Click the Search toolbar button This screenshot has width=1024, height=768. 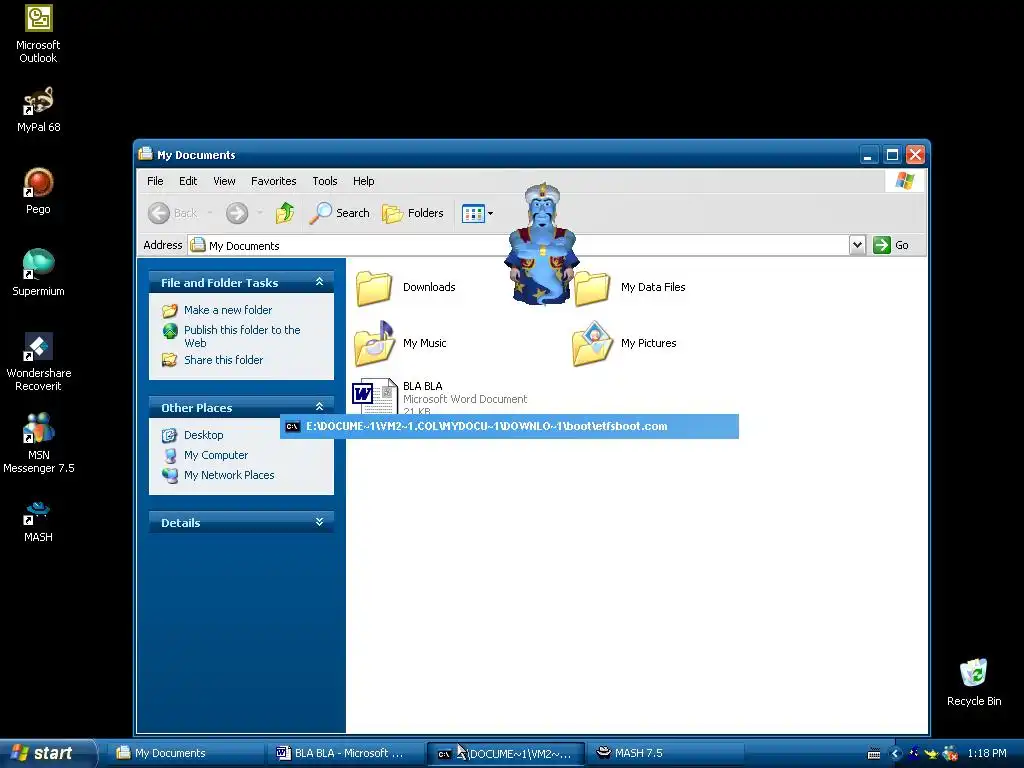pyautogui.click(x=340, y=213)
